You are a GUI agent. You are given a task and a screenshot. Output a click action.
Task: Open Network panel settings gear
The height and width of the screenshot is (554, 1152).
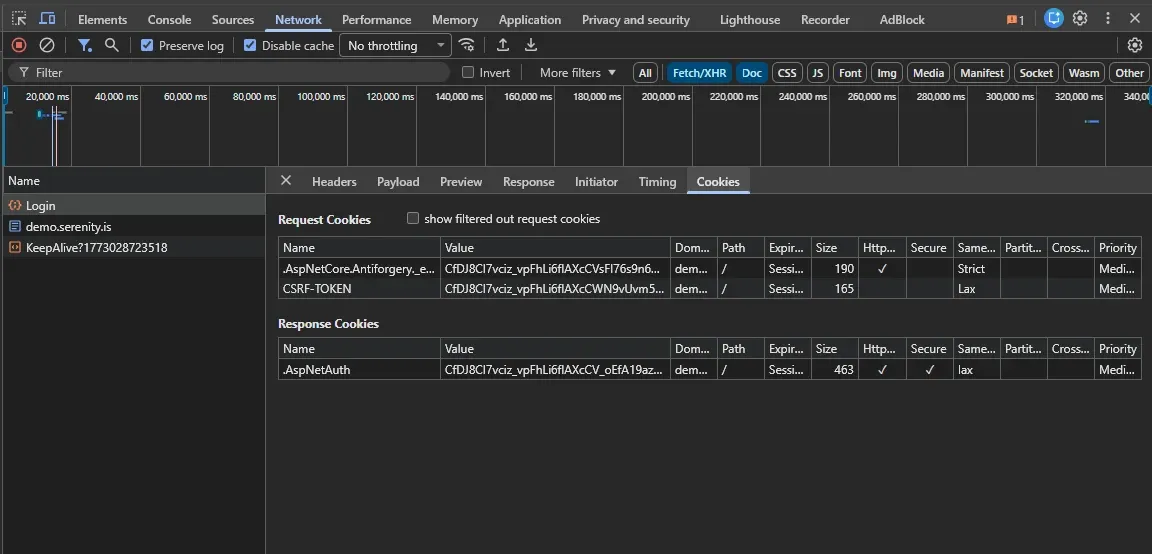coord(1134,46)
